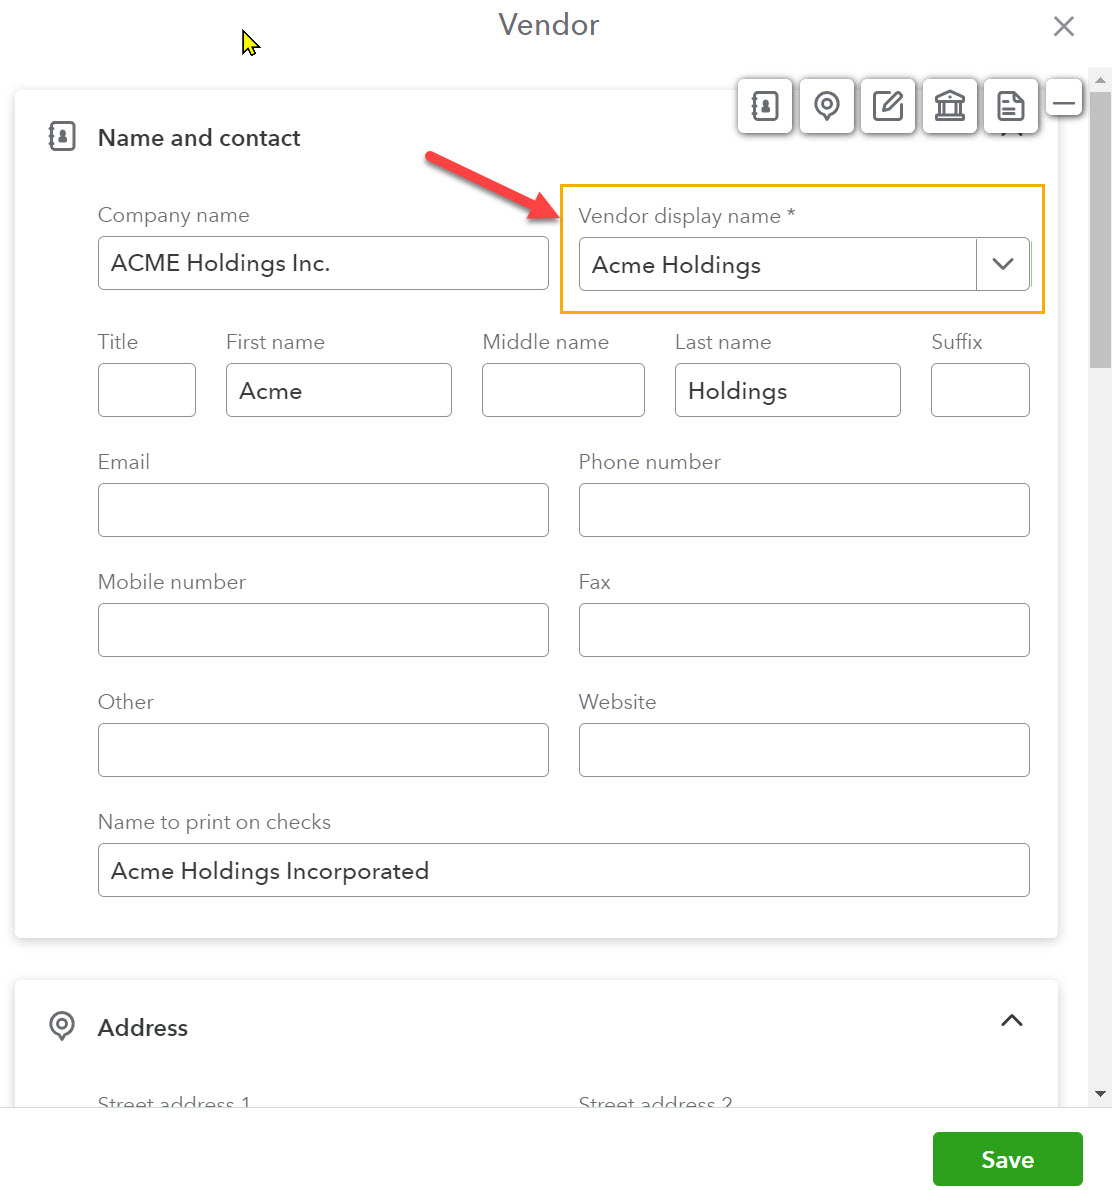Click the Phone number field
1112x1190 pixels.
click(x=803, y=510)
